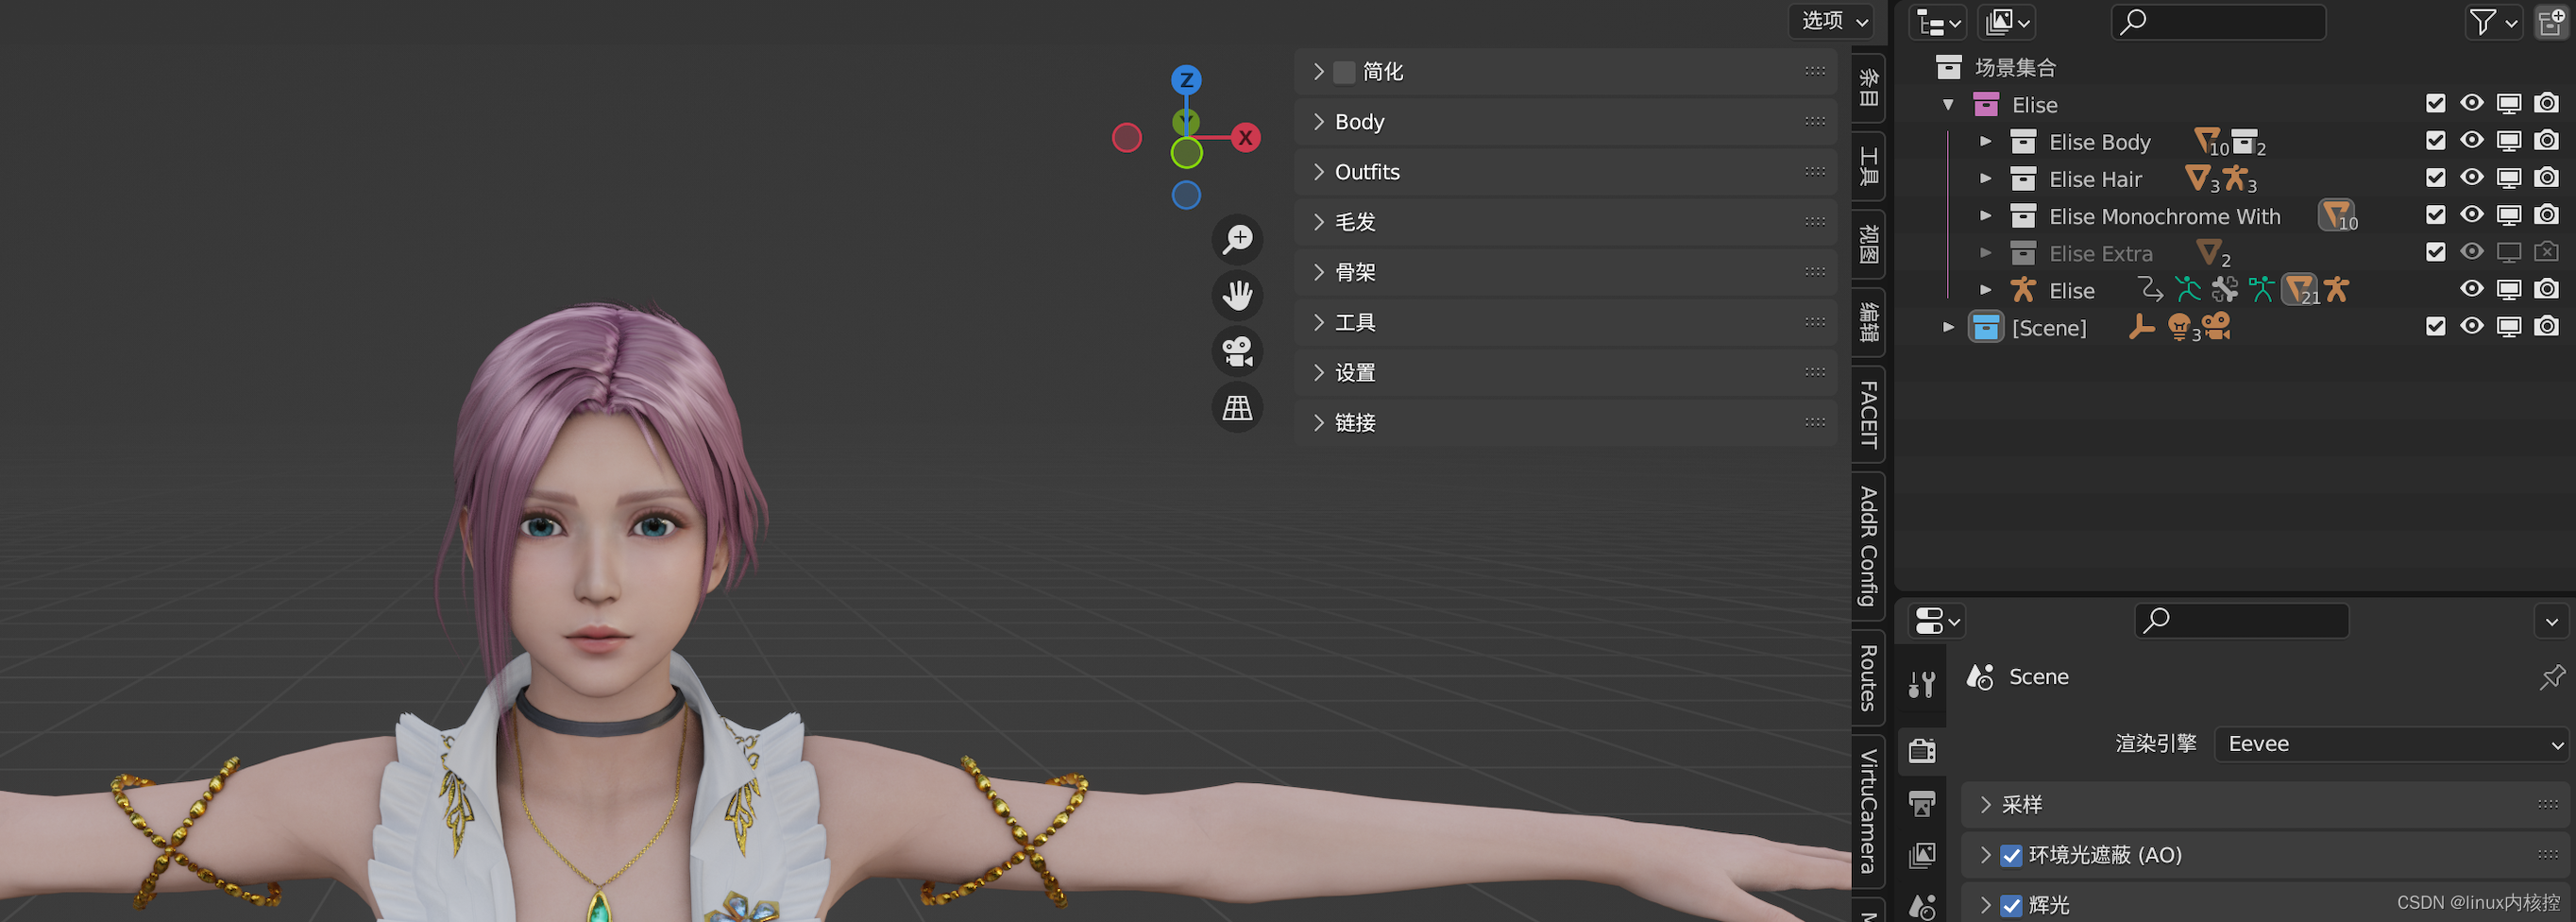Open the Tool properties tab icon
Viewport: 2576px width, 922px height.
coord(1921,685)
